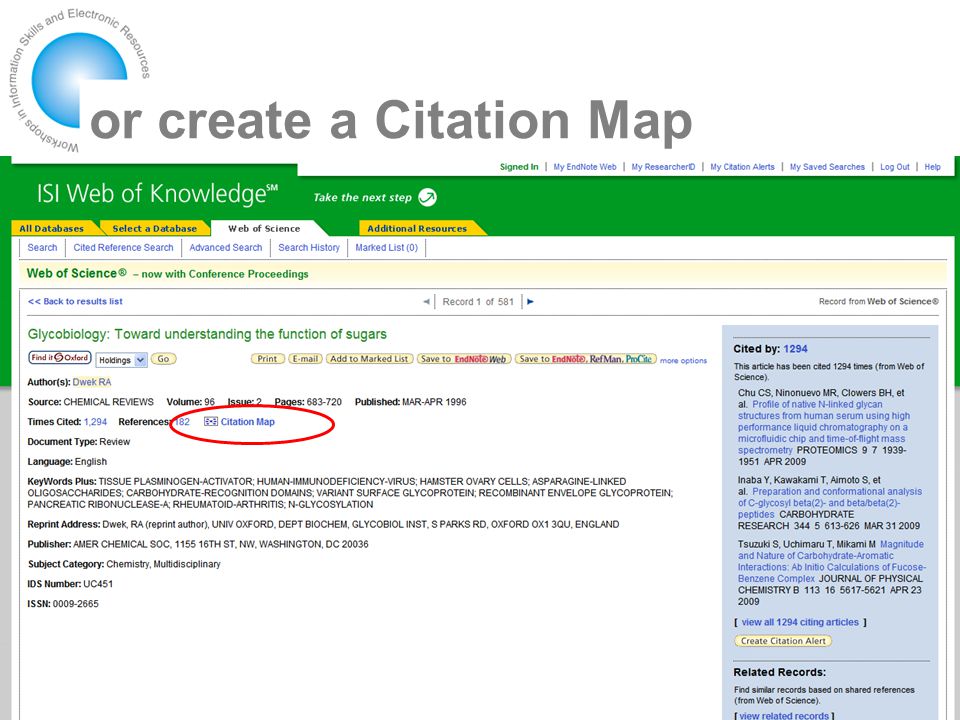Open the Additional Resources tab

418,228
